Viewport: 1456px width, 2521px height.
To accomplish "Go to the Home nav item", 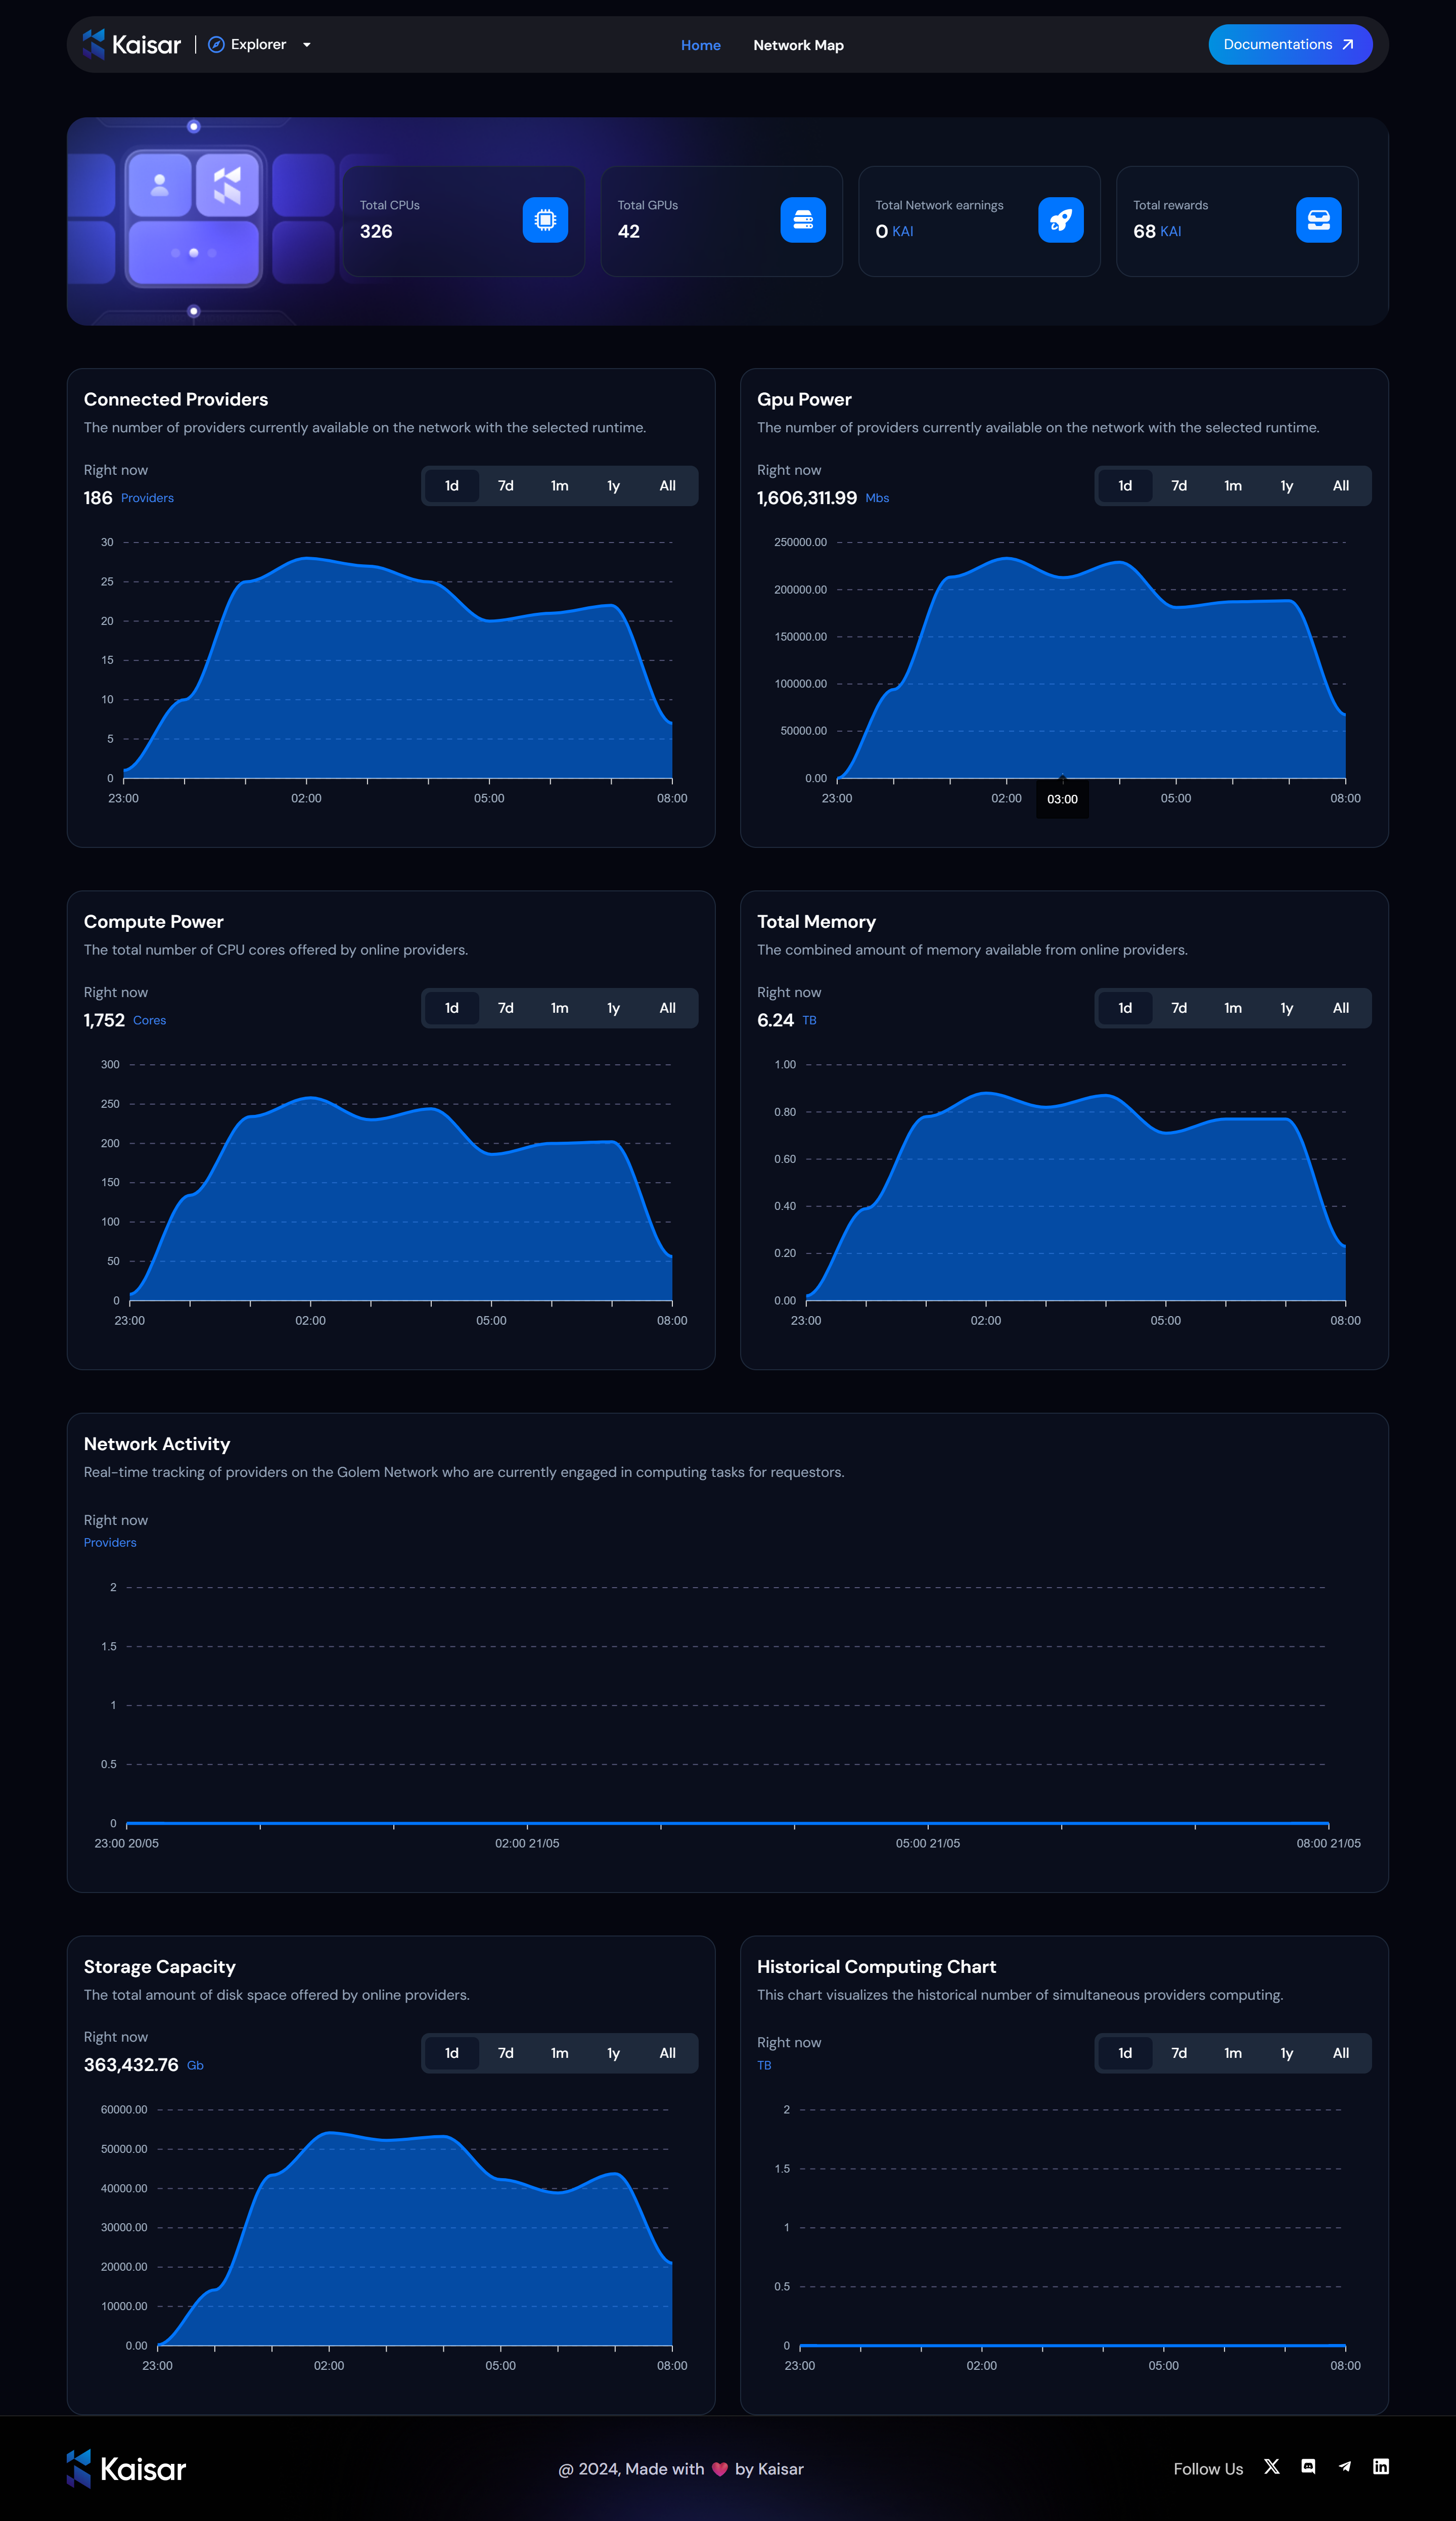I will (700, 45).
